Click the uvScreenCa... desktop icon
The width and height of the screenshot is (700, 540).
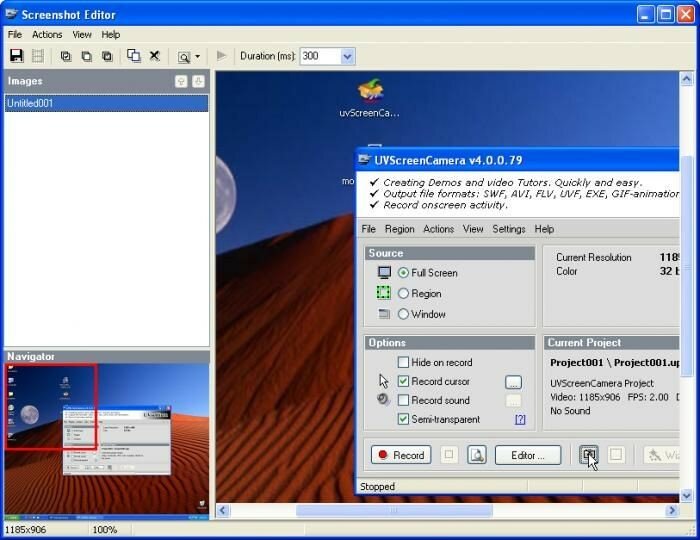370,98
